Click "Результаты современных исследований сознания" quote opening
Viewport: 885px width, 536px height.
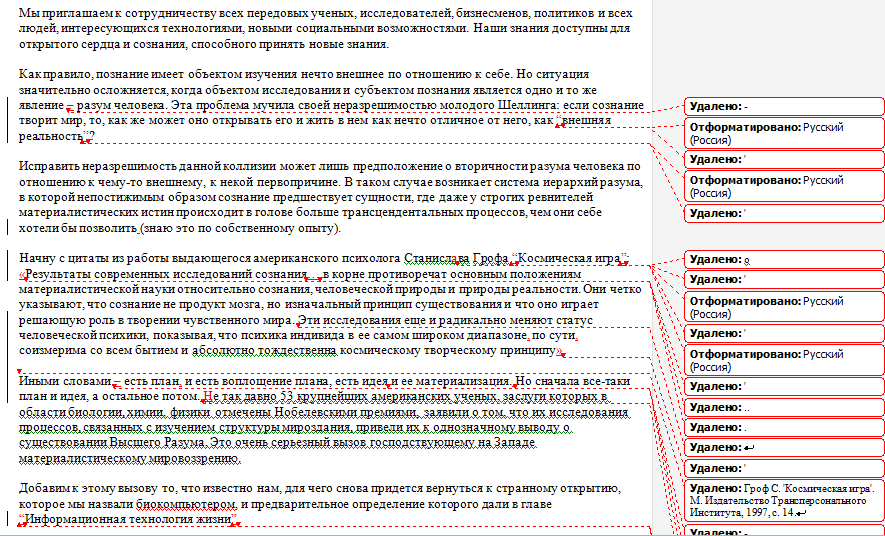166,274
